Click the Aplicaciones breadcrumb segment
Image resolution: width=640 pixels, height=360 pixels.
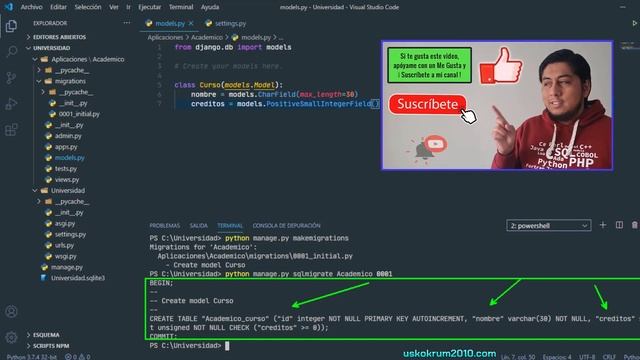point(165,37)
